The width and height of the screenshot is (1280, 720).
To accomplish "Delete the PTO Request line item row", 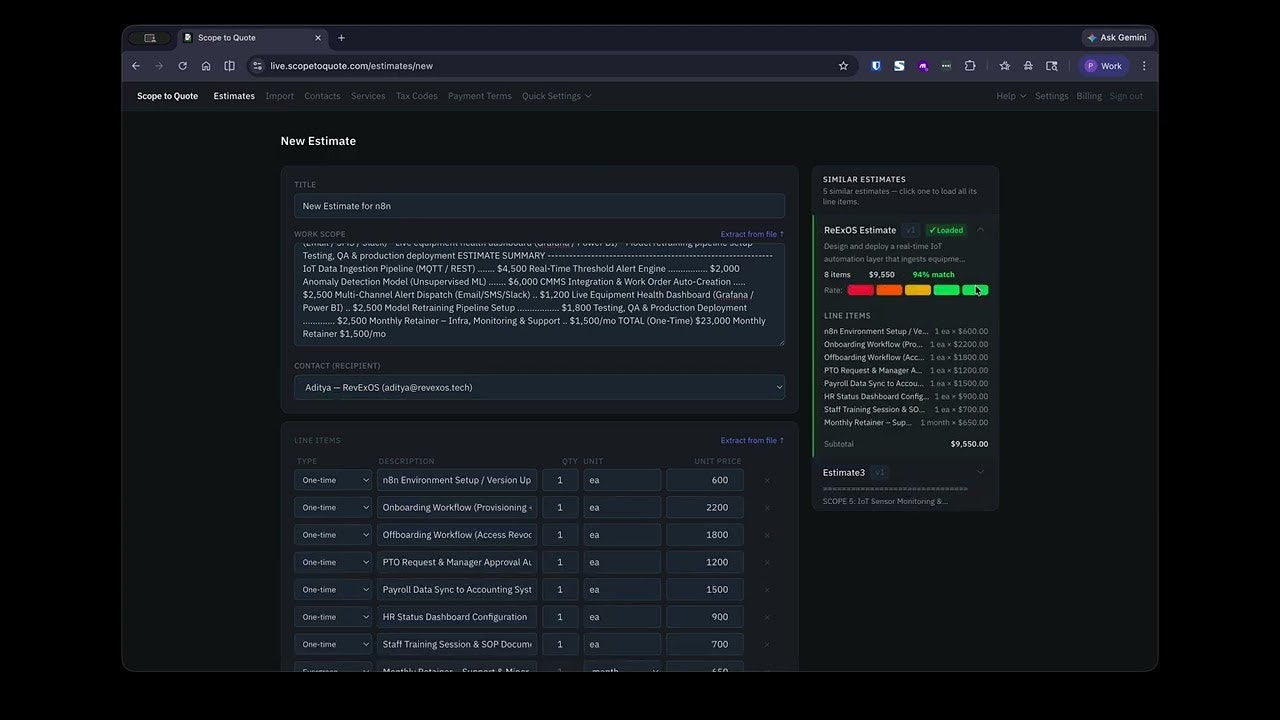I will pyautogui.click(x=767, y=562).
